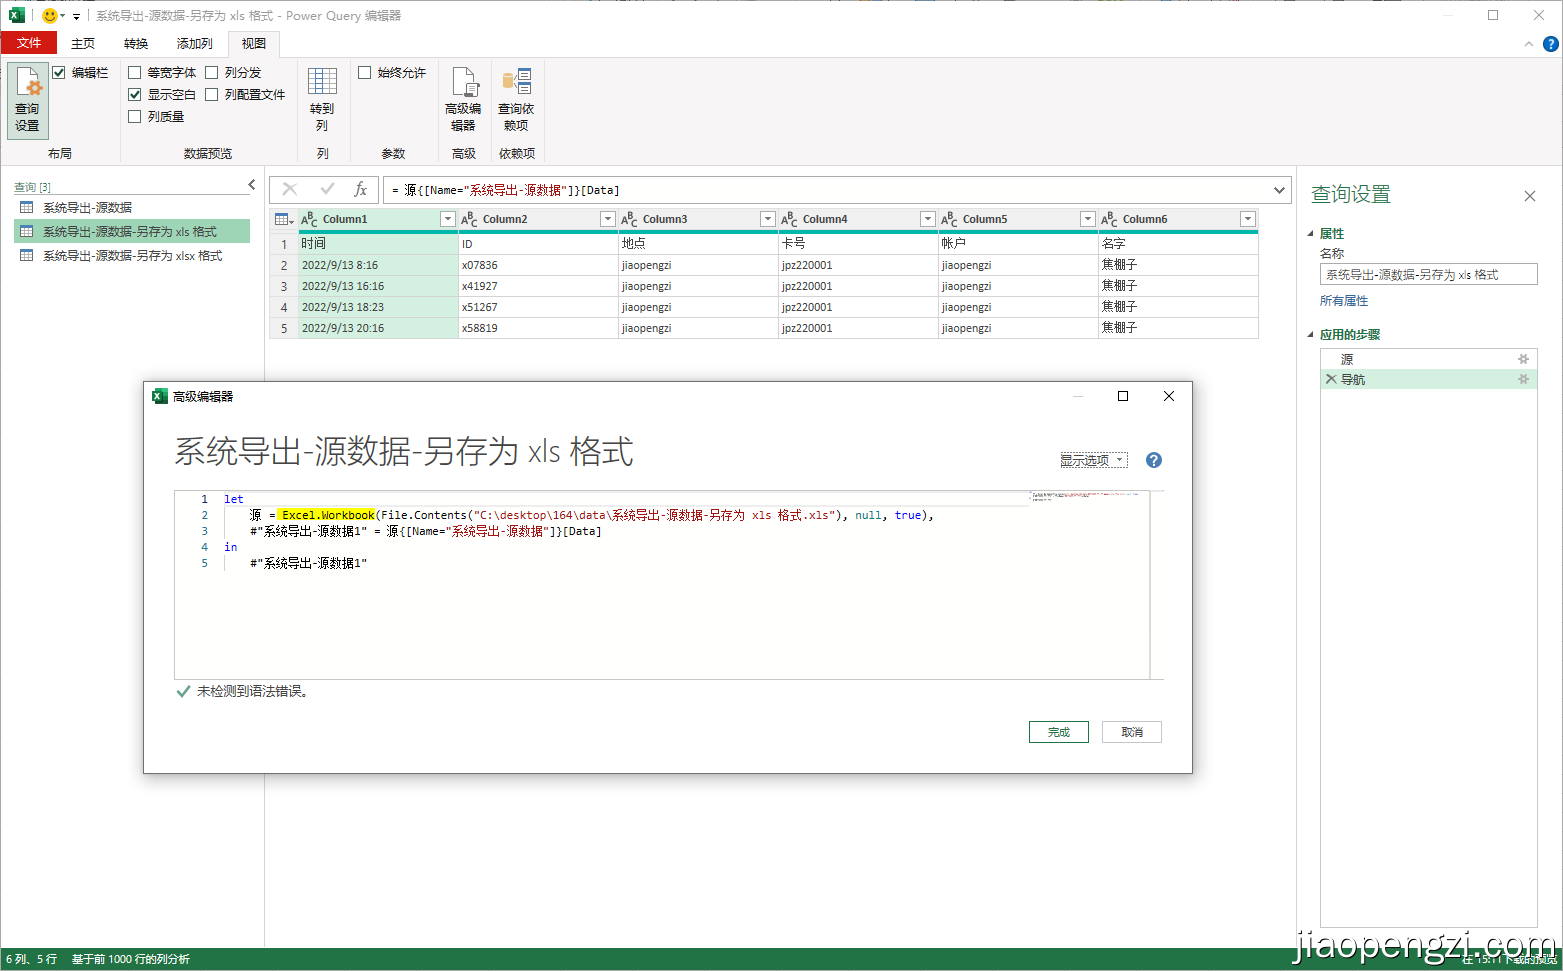Enable the 始终允许 checkbox

pos(365,72)
